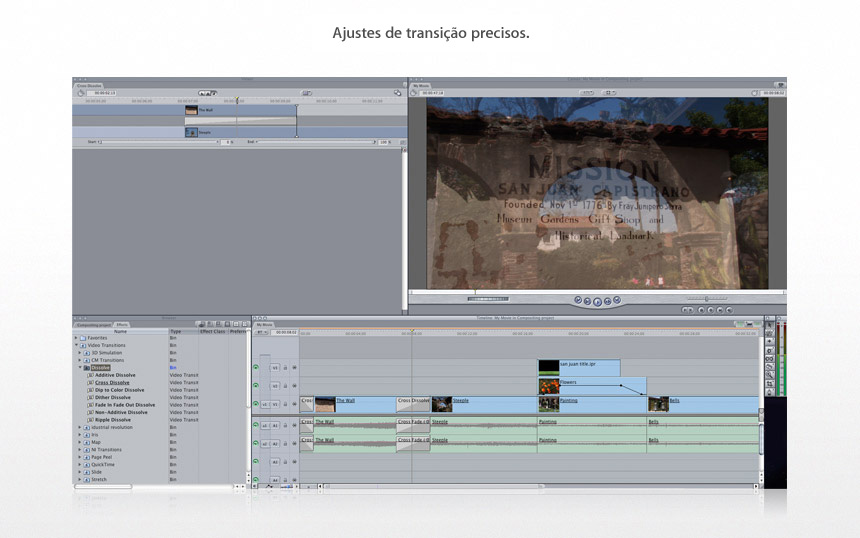Select the arrow Selection tool in tool palette
The width and height of the screenshot is (860, 538).
(x=768, y=325)
